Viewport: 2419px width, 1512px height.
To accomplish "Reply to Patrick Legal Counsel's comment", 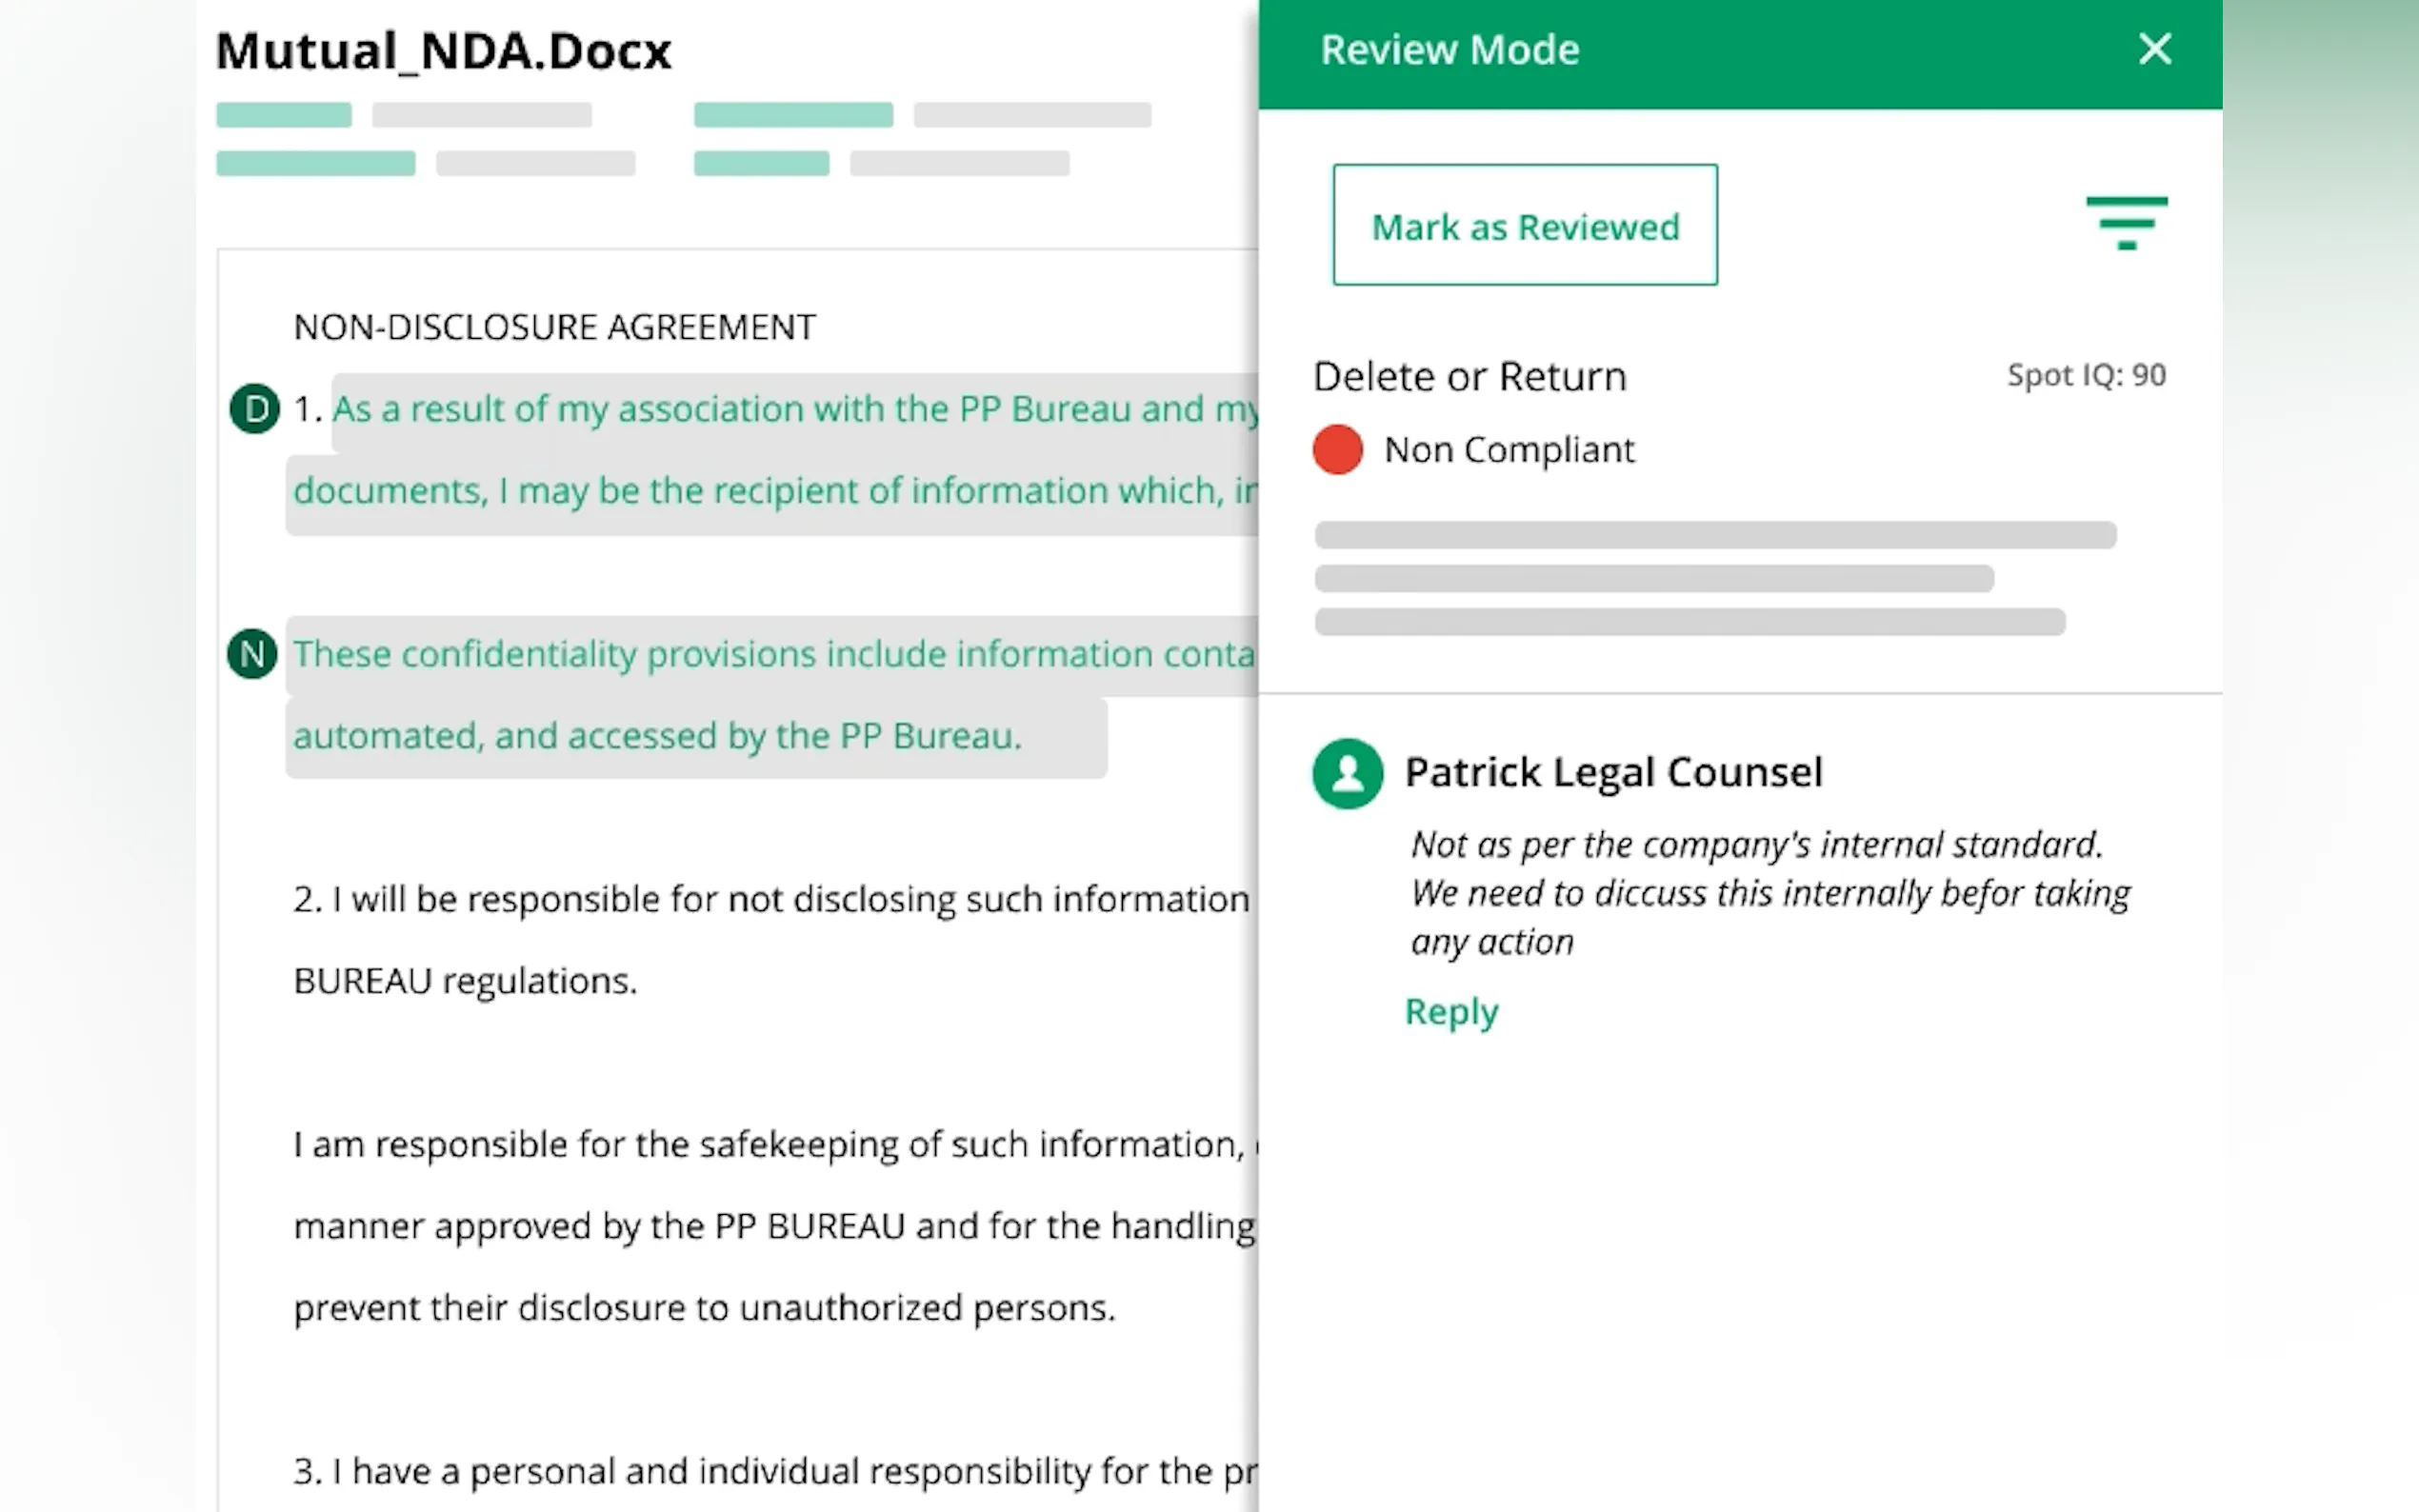I will 1450,1011.
